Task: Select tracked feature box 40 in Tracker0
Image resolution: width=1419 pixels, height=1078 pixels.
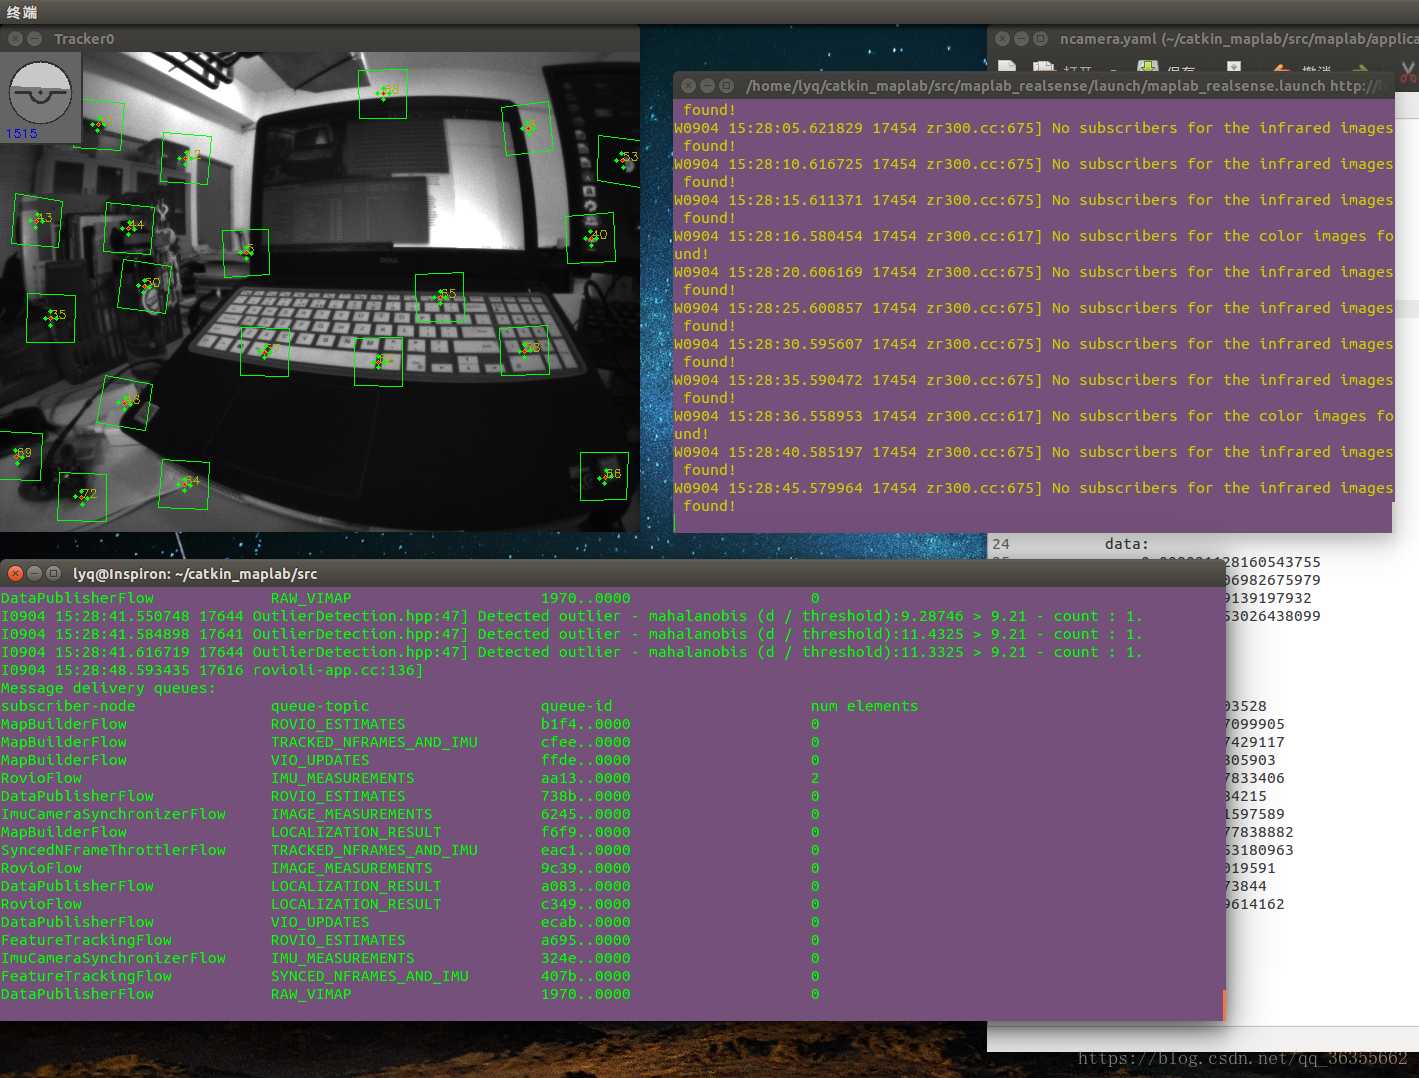Action: click(591, 238)
